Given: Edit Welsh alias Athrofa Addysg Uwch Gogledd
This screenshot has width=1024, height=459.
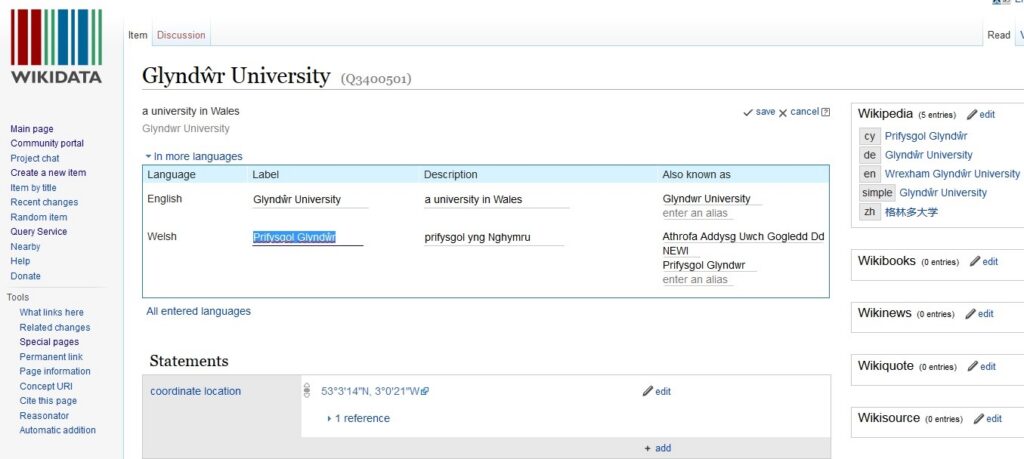Looking at the screenshot, I should click(743, 236).
